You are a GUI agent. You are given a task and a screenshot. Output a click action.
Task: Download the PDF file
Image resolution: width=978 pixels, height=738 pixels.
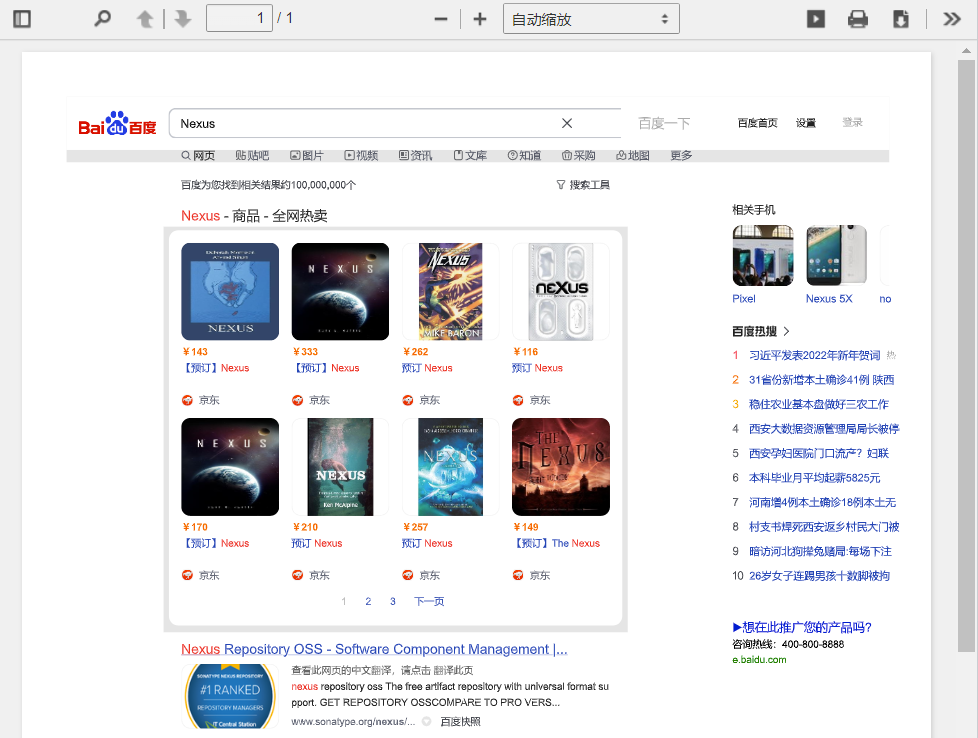901,19
